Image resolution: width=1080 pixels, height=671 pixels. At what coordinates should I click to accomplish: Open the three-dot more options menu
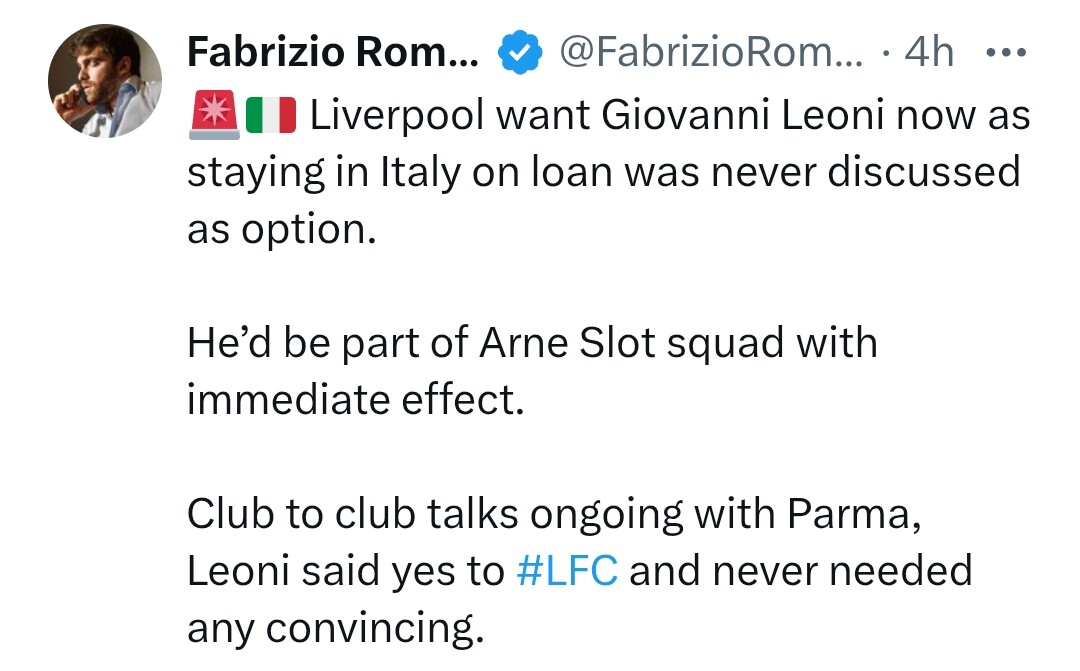[x=1005, y=52]
